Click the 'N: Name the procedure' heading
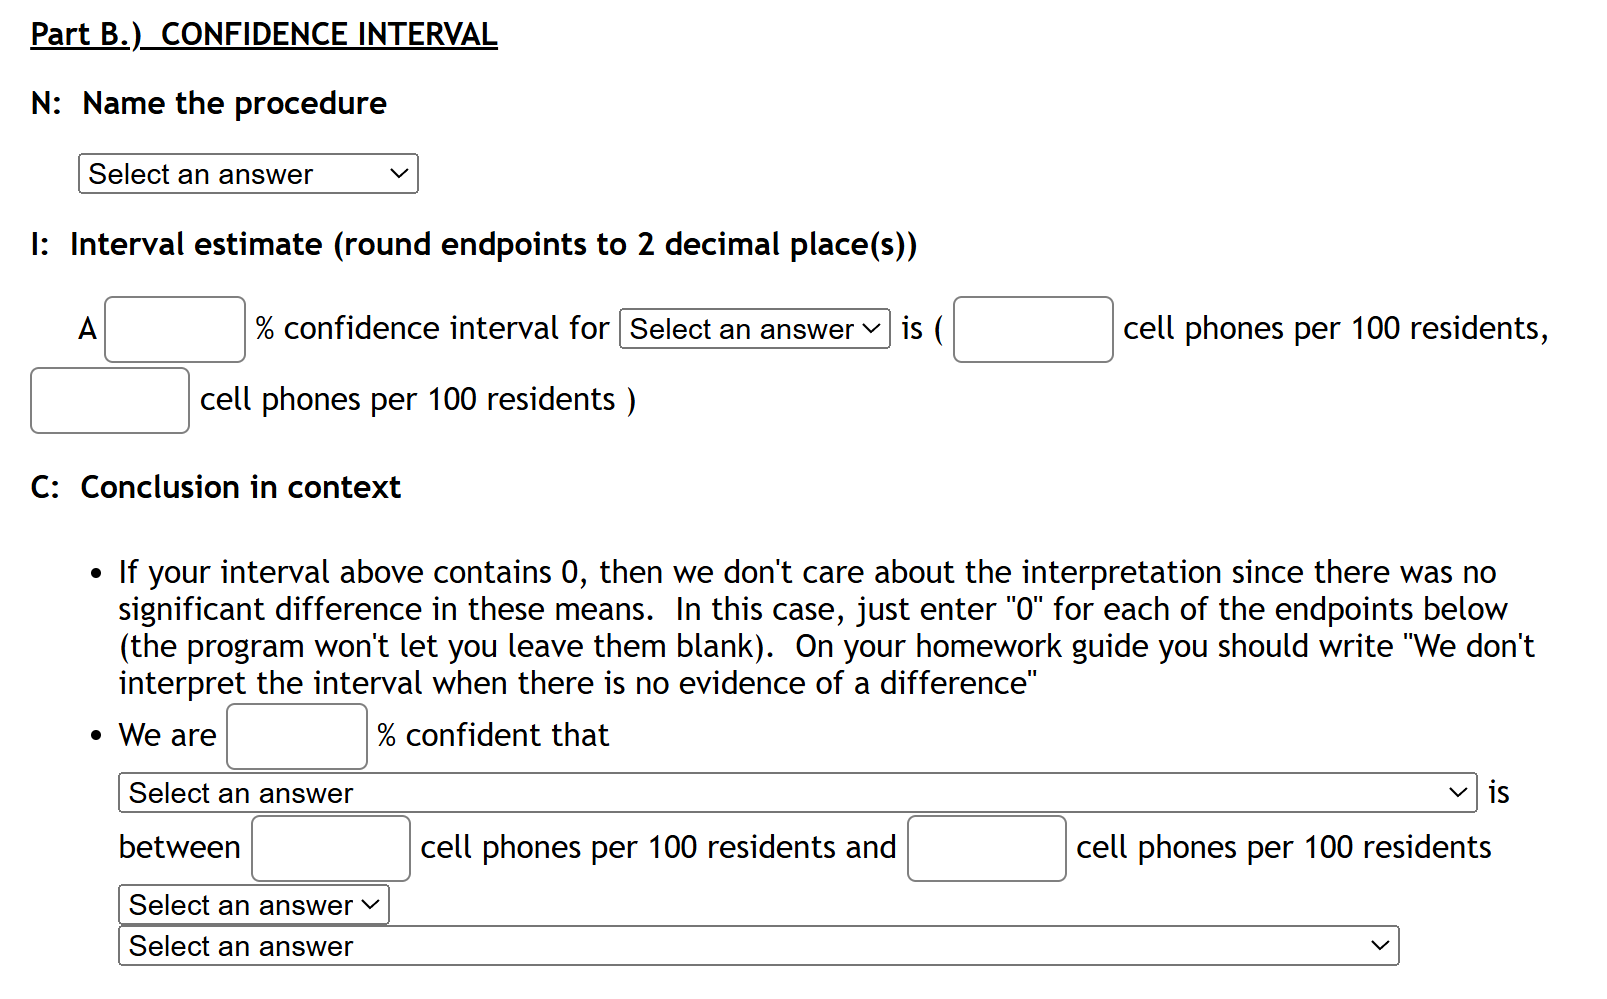1607x999 pixels. (209, 103)
